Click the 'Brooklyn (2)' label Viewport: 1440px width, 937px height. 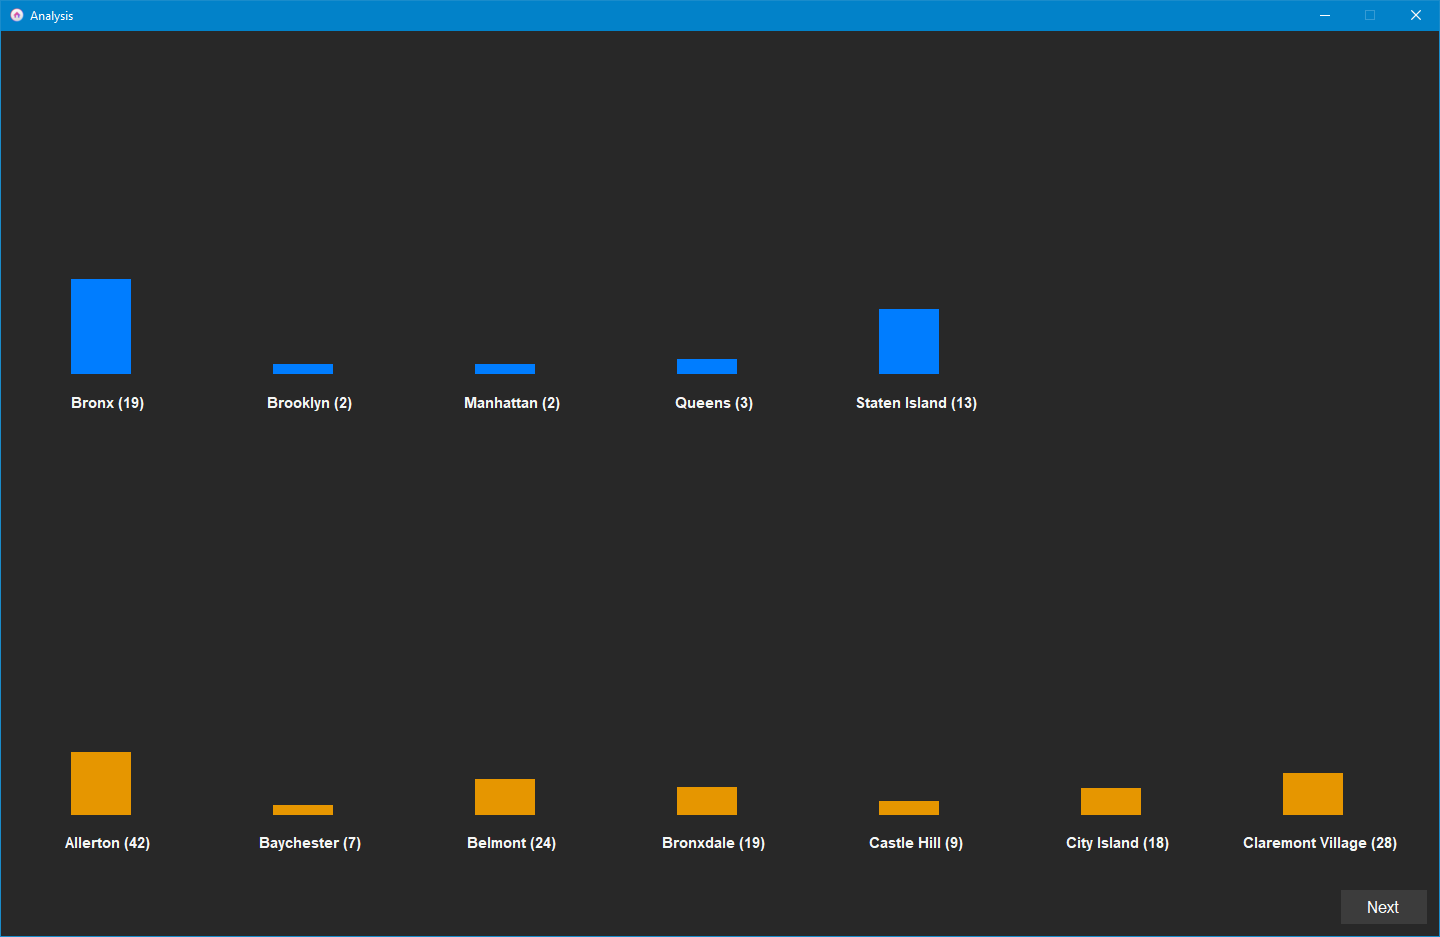pyautogui.click(x=310, y=403)
